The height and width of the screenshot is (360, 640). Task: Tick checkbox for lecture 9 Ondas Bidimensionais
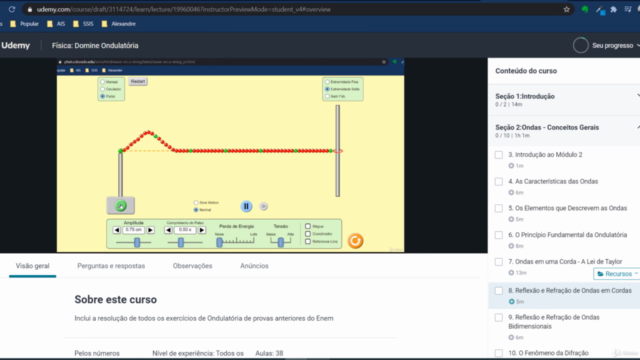[x=499, y=318]
